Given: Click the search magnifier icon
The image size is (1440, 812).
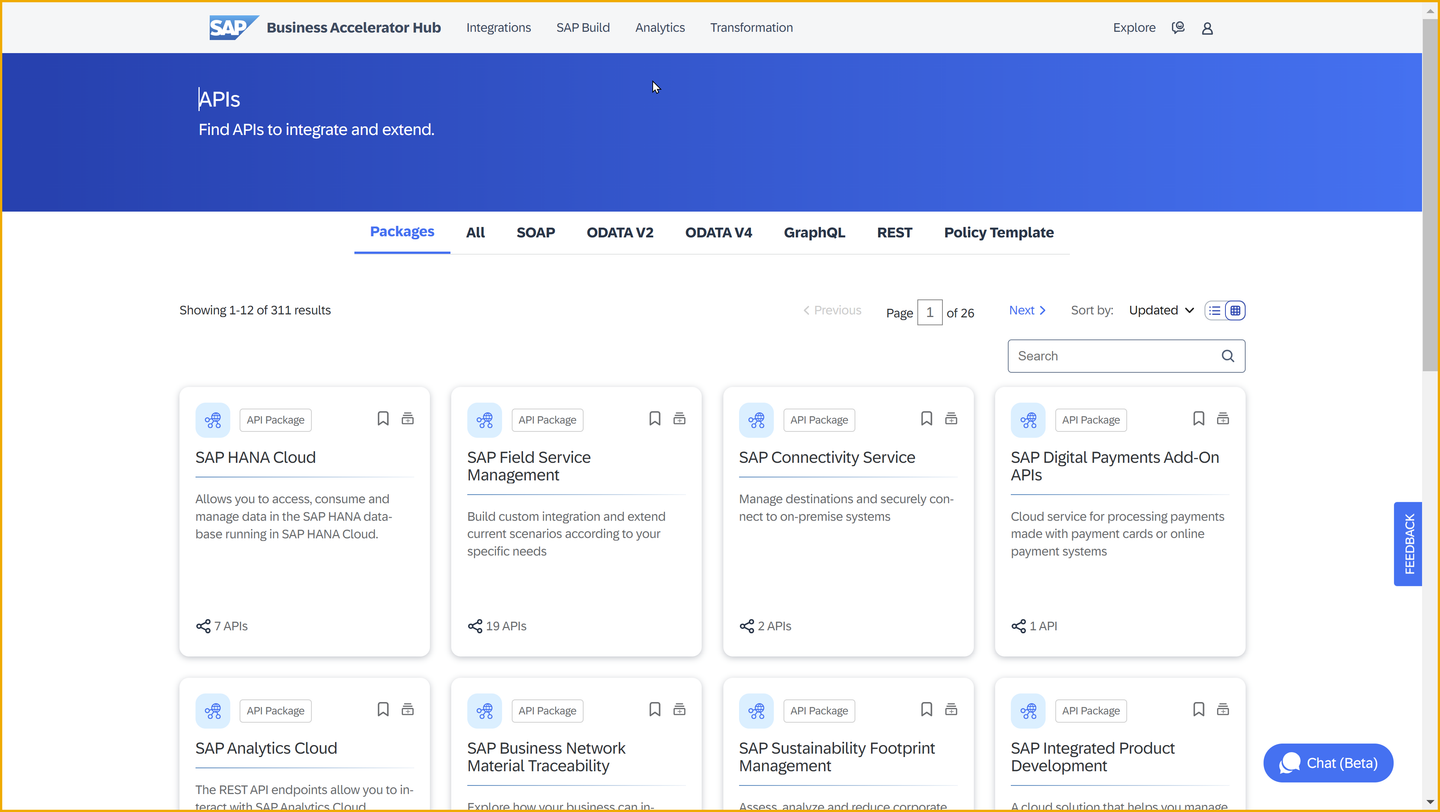Looking at the screenshot, I should pos(1228,356).
